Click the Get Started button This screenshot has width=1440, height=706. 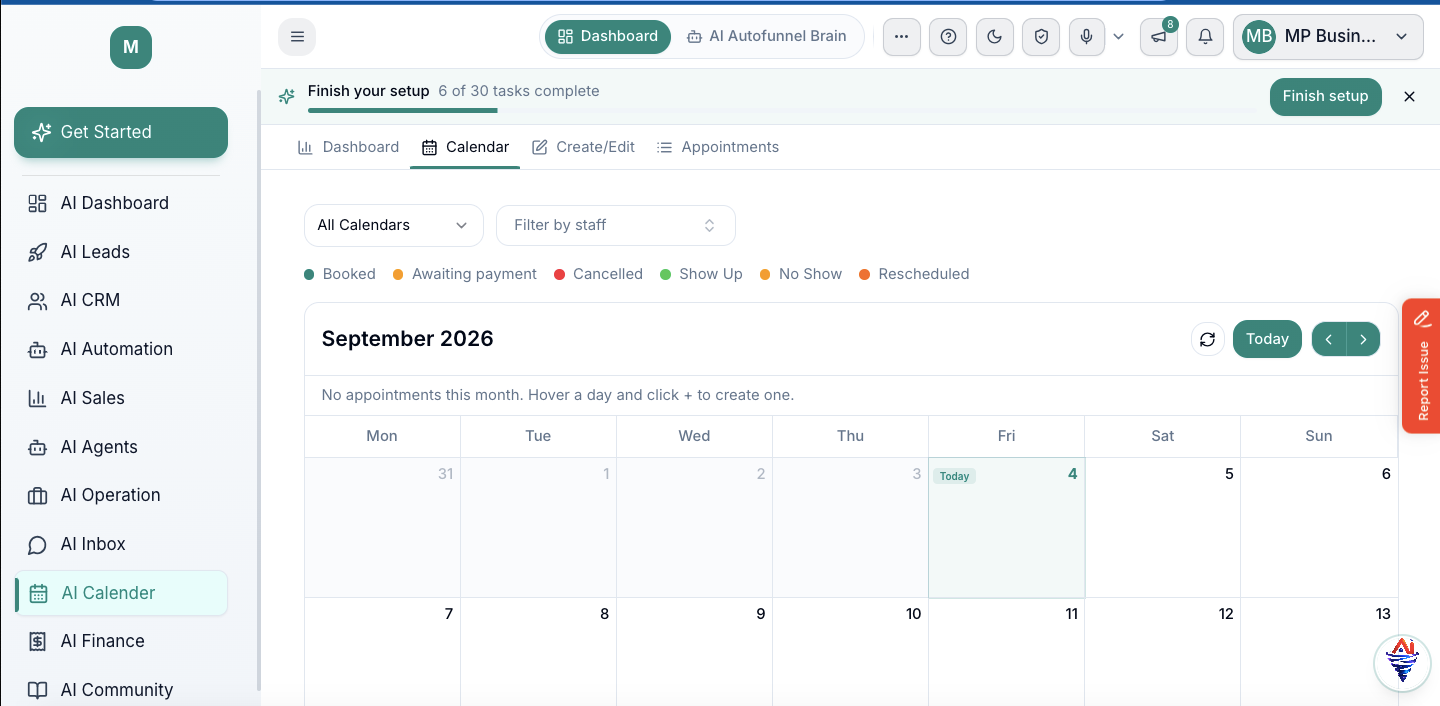[121, 132]
